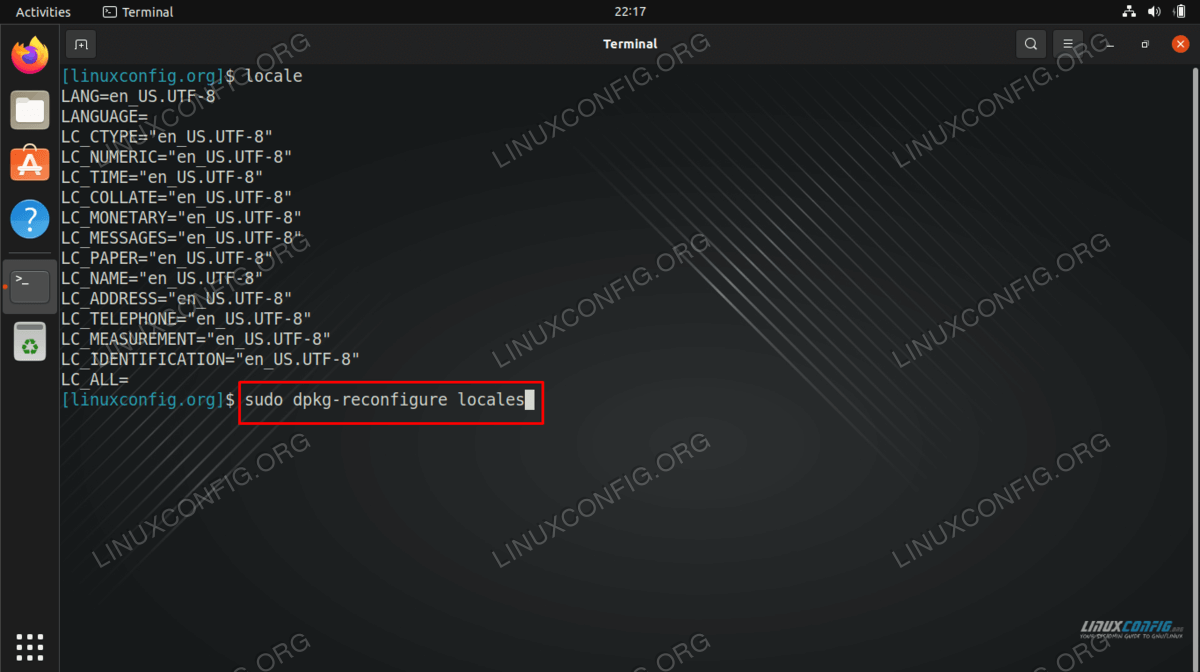Open the Help icon in dock

pyautogui.click(x=30, y=219)
